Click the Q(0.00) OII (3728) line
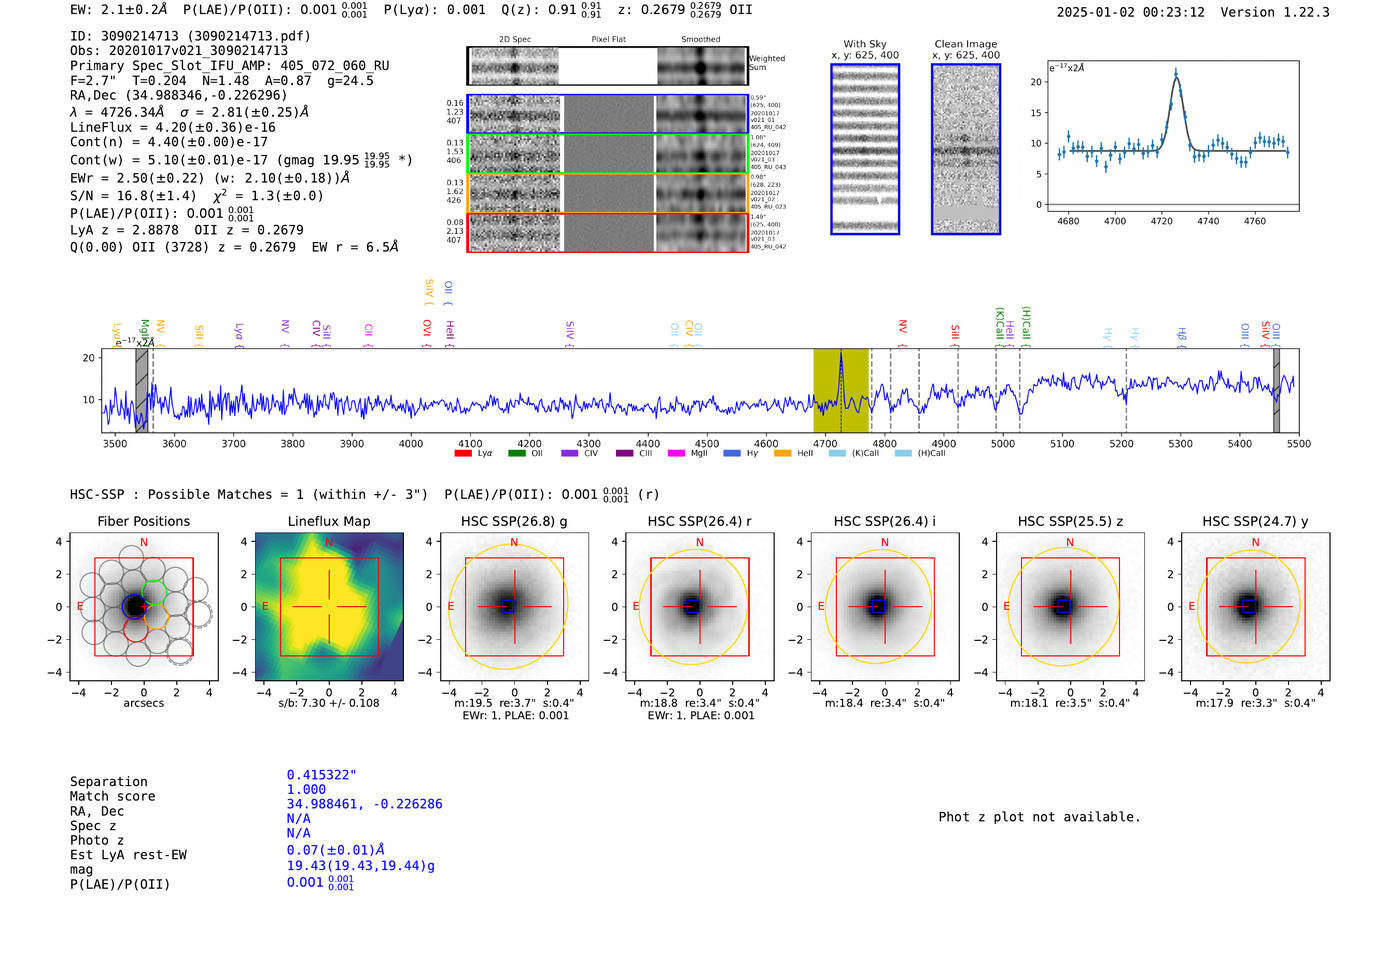The width and height of the screenshot is (1400, 953). coord(234,247)
